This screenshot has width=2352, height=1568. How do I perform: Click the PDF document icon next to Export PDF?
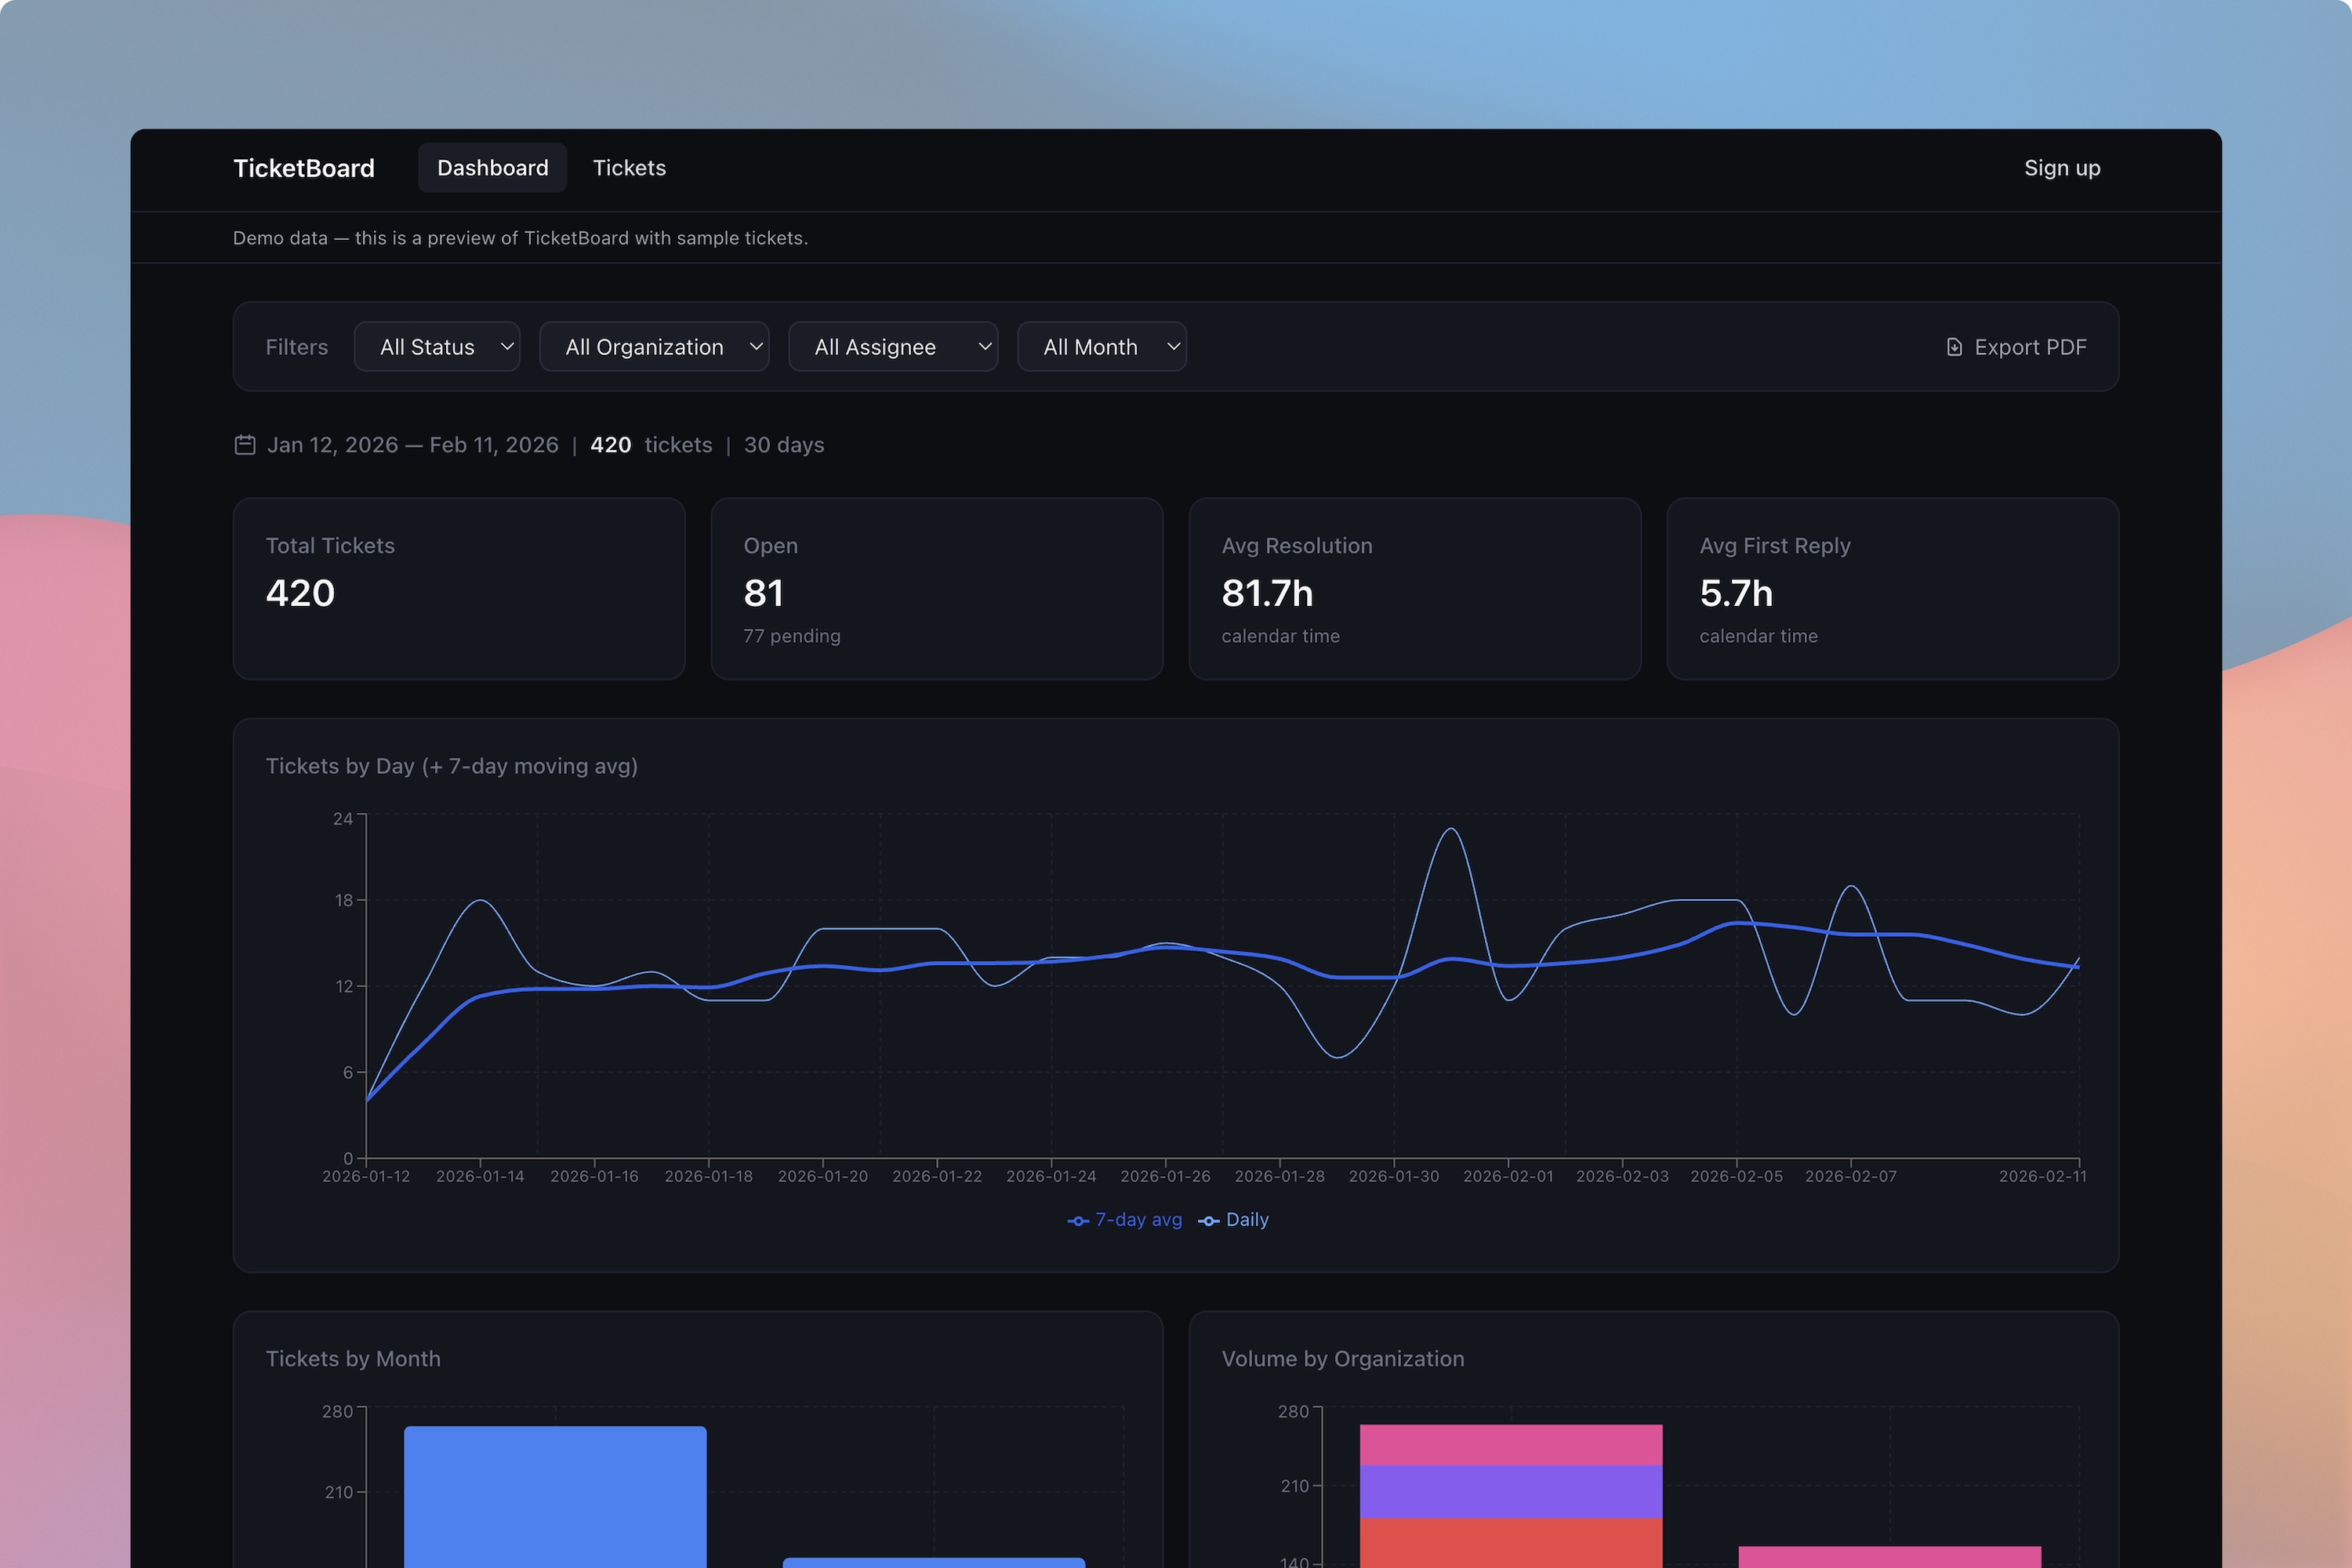coord(1954,346)
